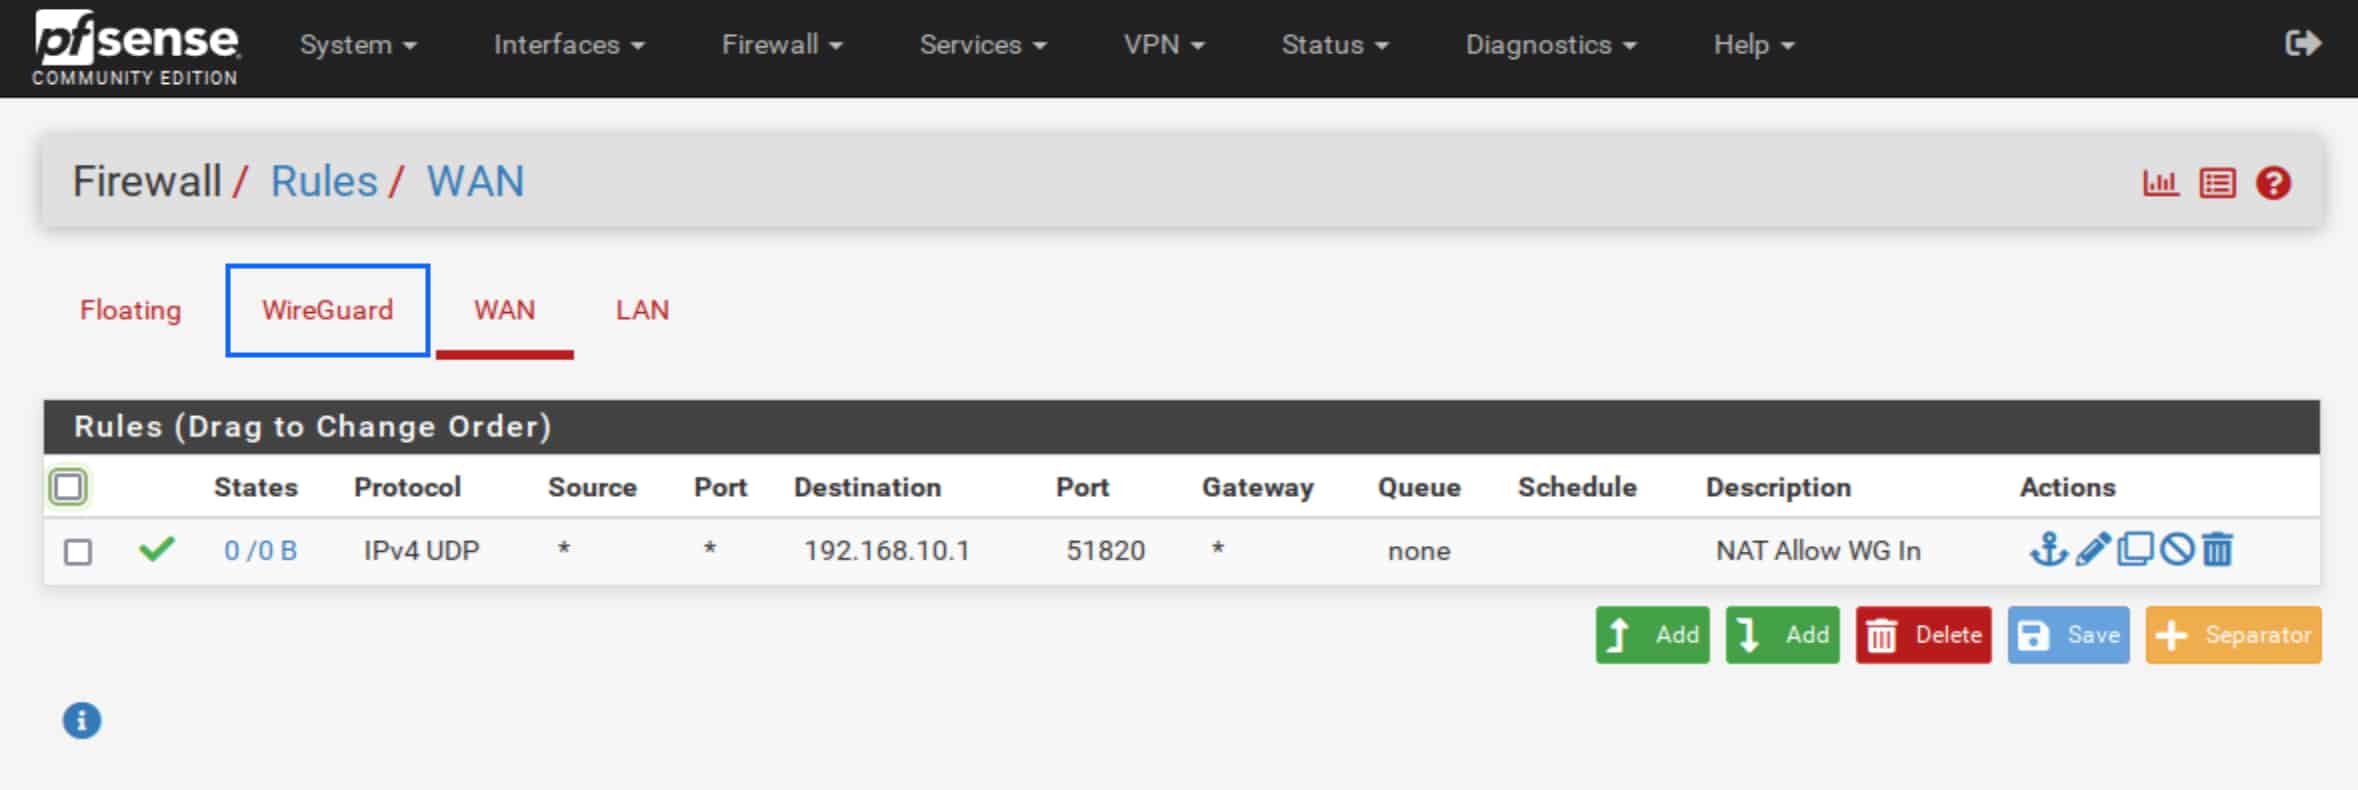Open status graph bar chart icon
This screenshot has width=2358, height=790.
coord(2160,183)
